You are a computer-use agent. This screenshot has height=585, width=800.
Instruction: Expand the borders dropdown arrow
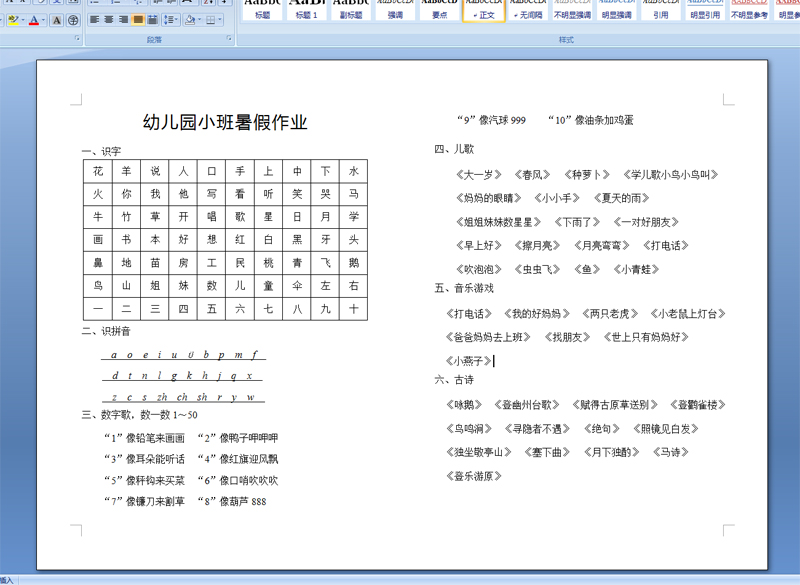pyautogui.click(x=220, y=20)
